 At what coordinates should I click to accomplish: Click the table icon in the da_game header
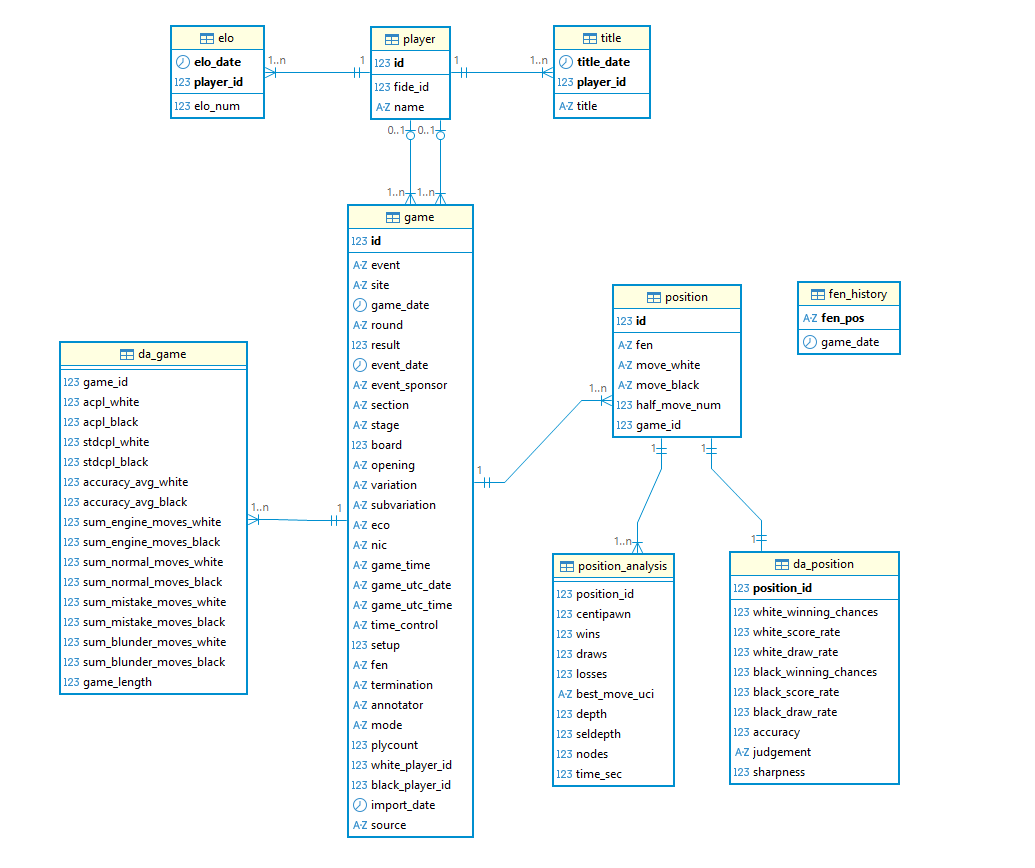[x=127, y=354]
